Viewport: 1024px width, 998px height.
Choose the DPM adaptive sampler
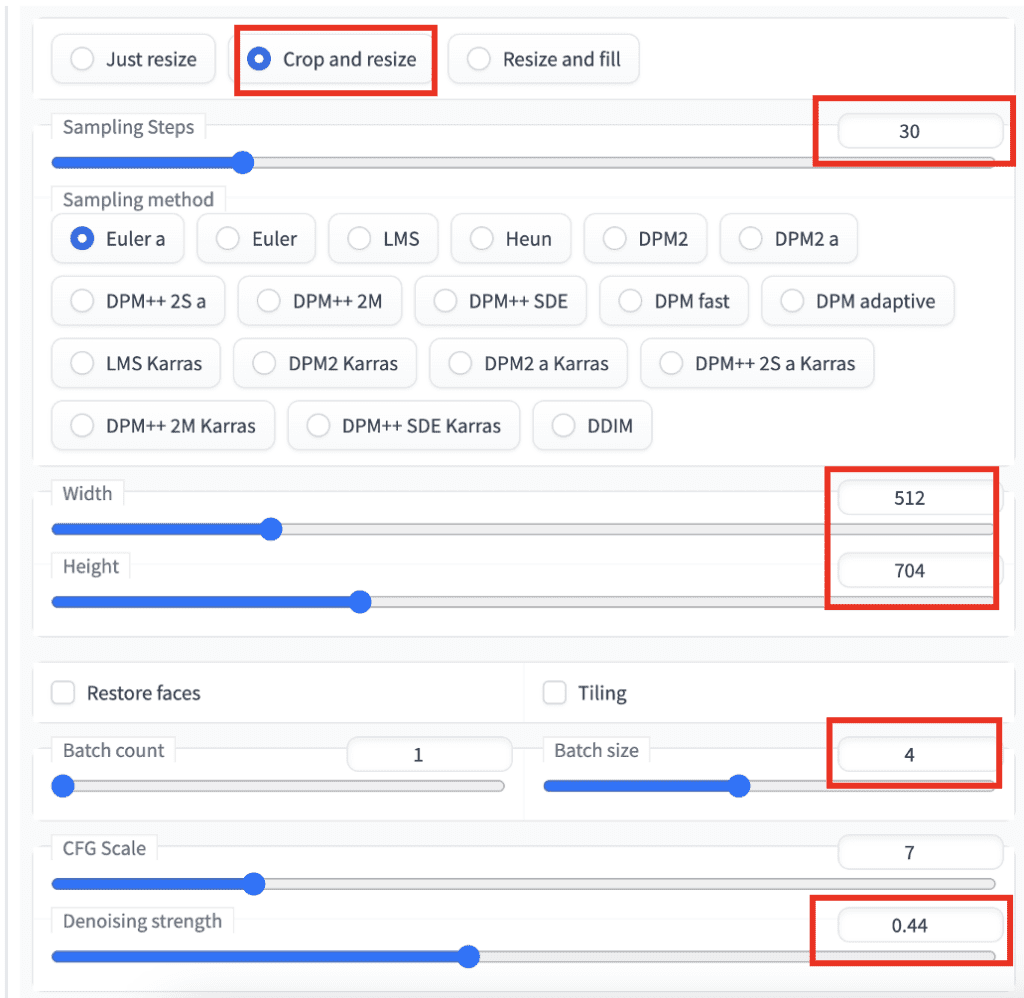857,300
